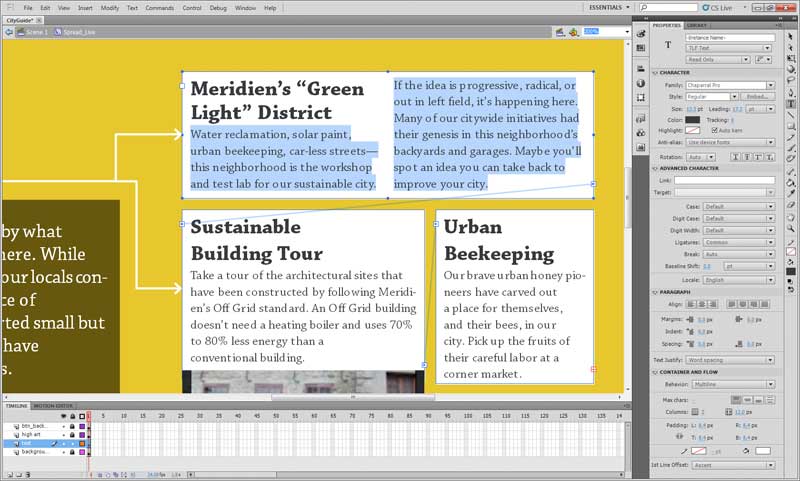Toggle lock on the btn_back layer
The height and width of the screenshot is (481, 800).
[72, 426]
